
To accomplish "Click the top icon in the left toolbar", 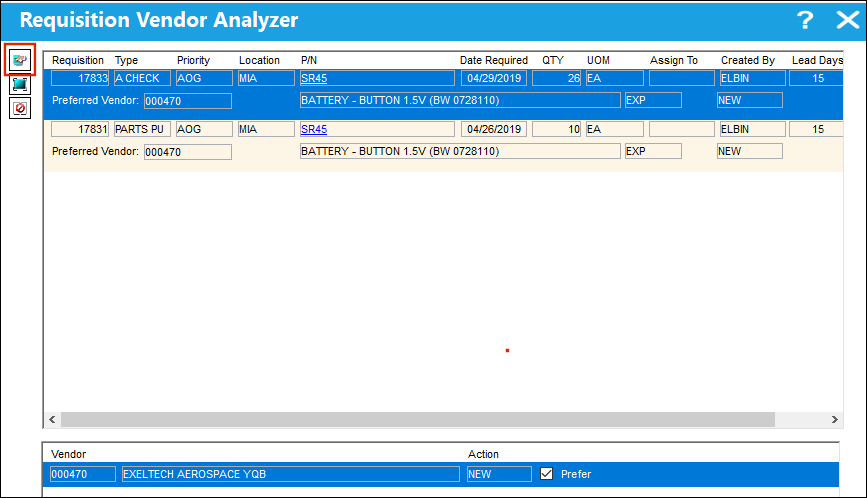I will [20, 60].
